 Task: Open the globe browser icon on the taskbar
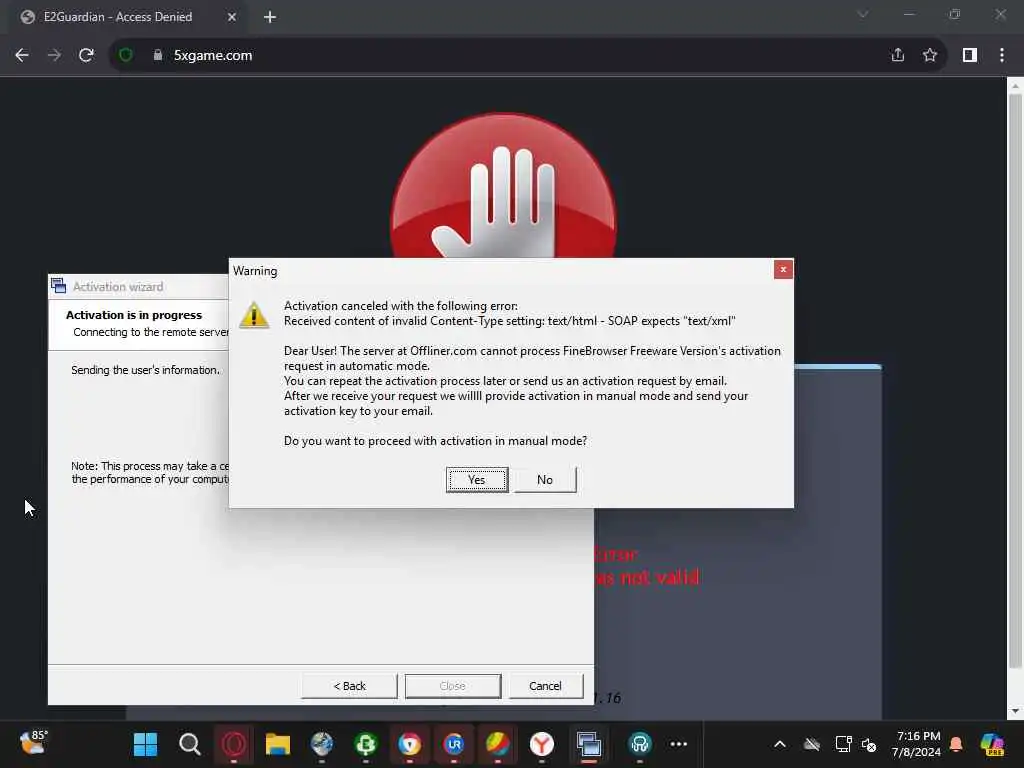(x=322, y=744)
